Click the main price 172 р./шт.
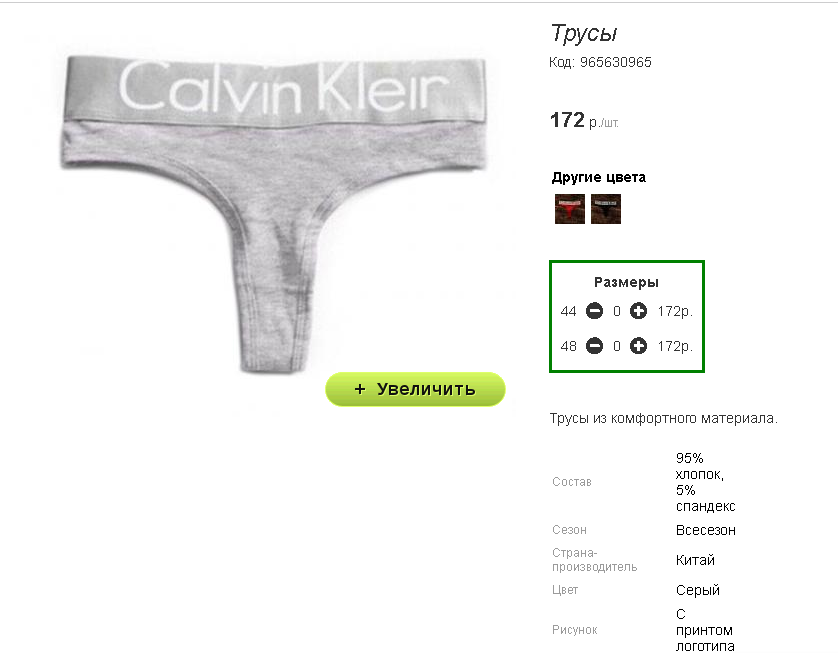Image resolution: width=838 pixels, height=653 pixels. (x=584, y=120)
